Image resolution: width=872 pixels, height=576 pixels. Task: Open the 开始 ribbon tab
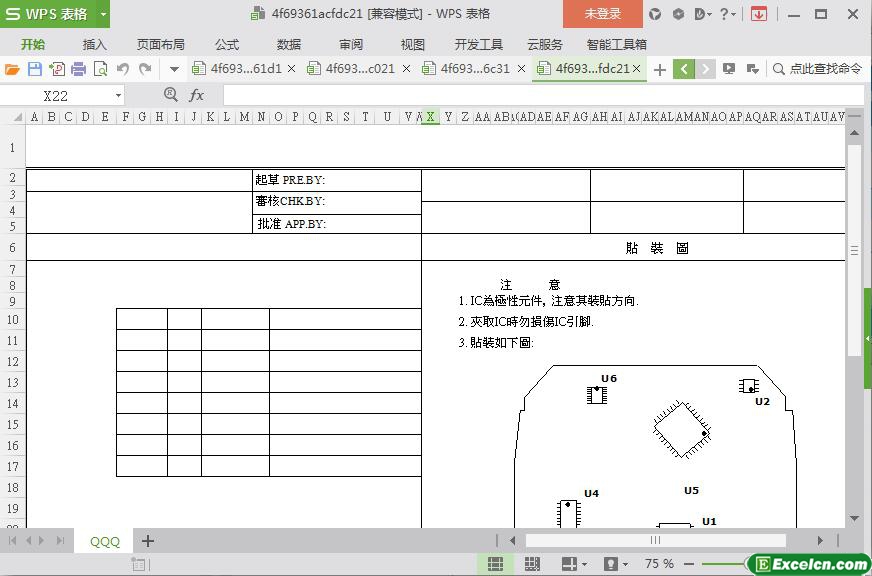[x=33, y=44]
